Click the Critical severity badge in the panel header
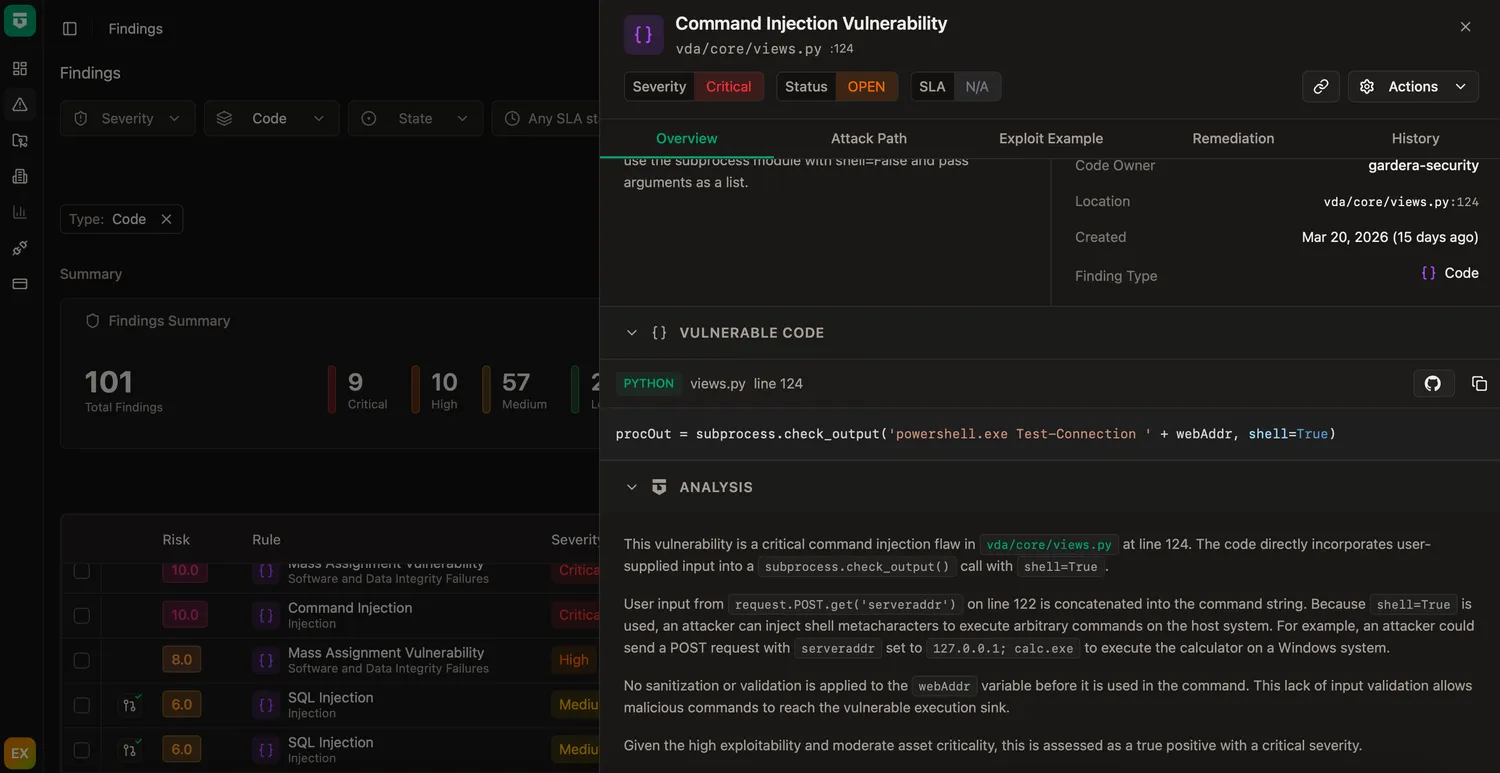Viewport: 1500px width, 773px height. (x=729, y=87)
